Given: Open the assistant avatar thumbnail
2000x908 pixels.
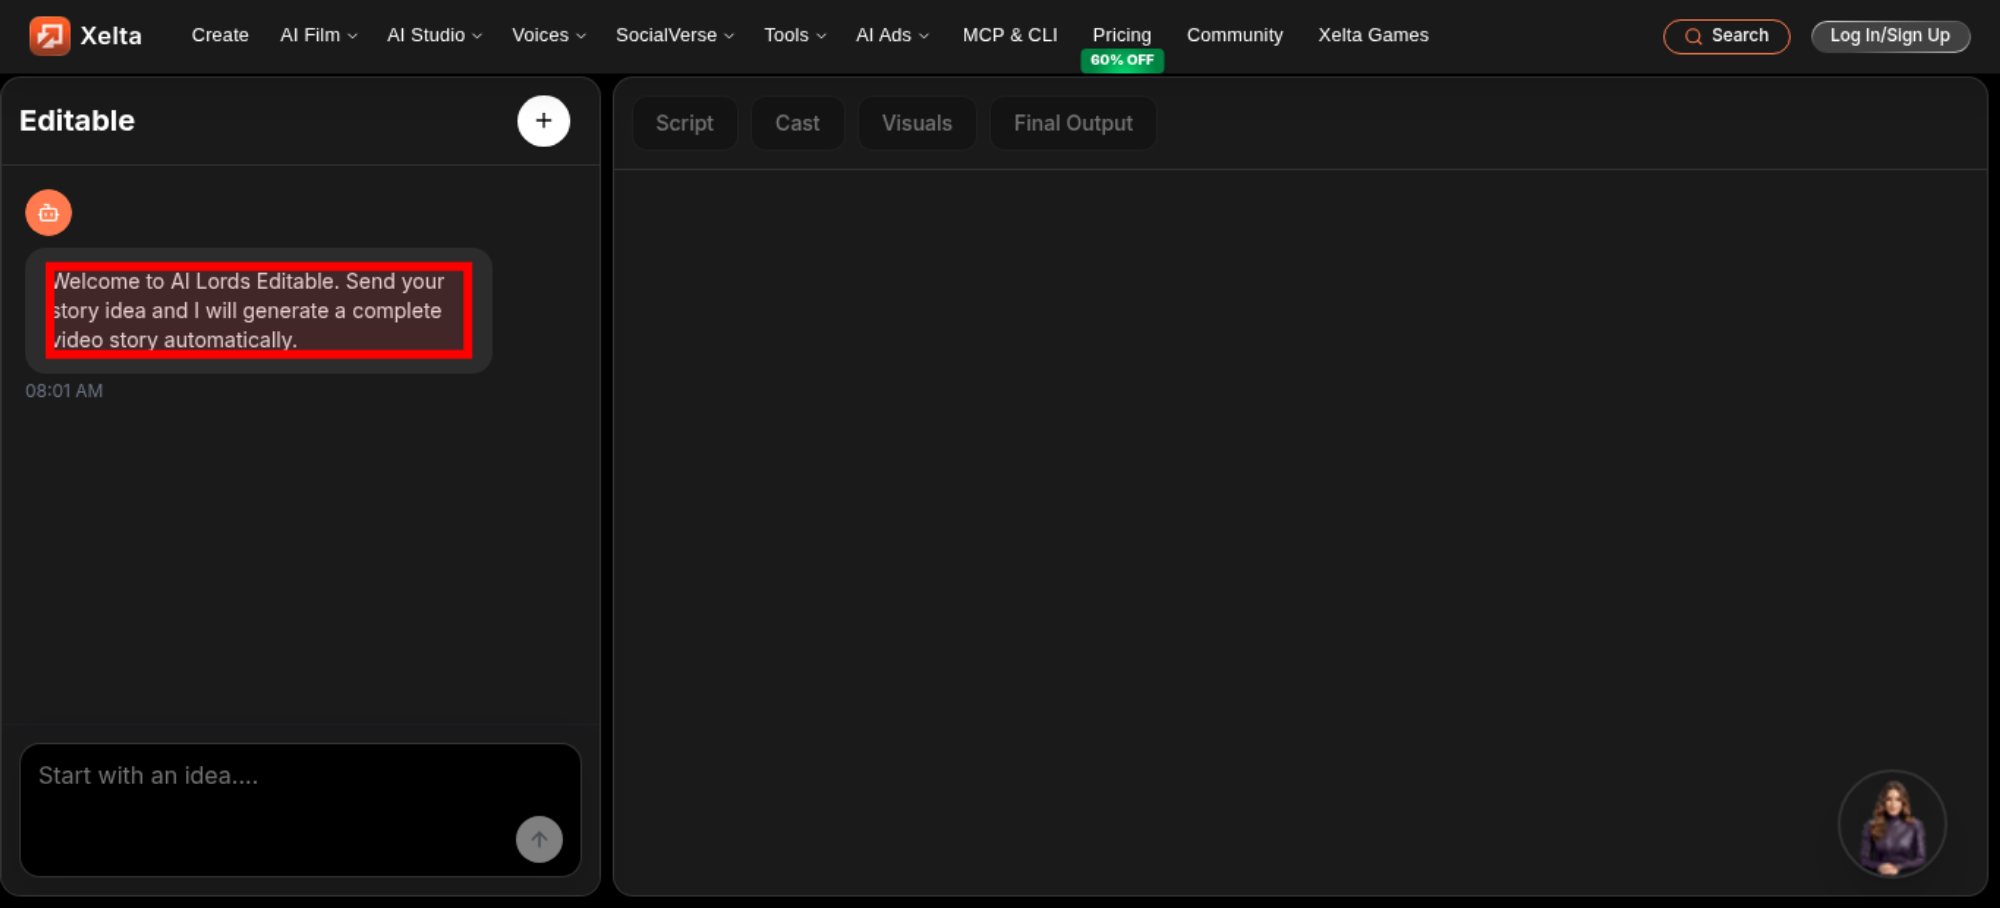Looking at the screenshot, I should click(x=1892, y=824).
